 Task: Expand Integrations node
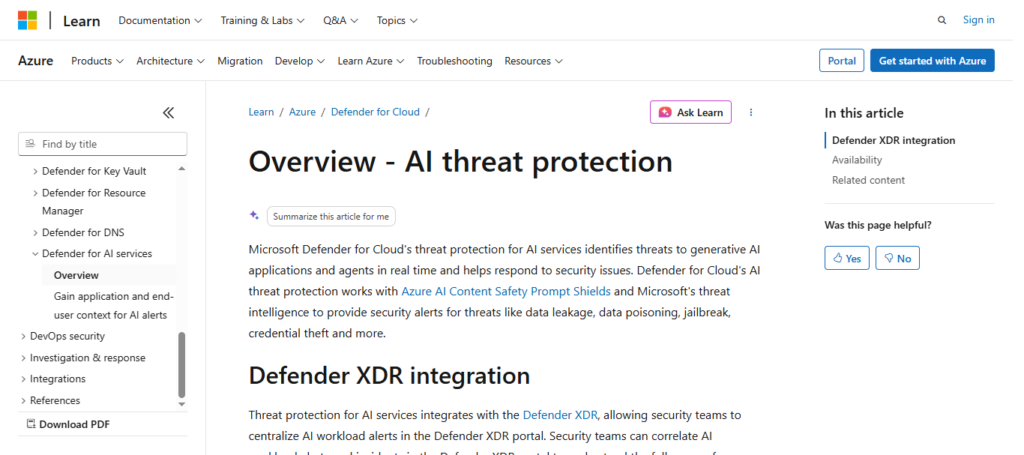click(x=24, y=379)
